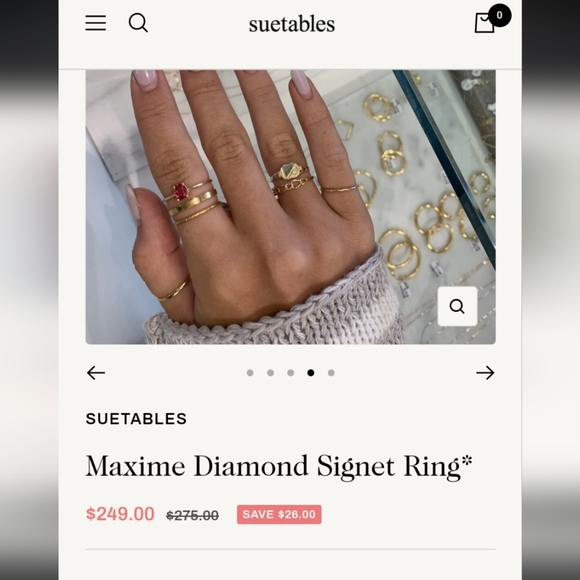Image resolution: width=580 pixels, height=580 pixels.
Task: Click the Maxime Diamond Signet Ring title
Action: (279, 467)
